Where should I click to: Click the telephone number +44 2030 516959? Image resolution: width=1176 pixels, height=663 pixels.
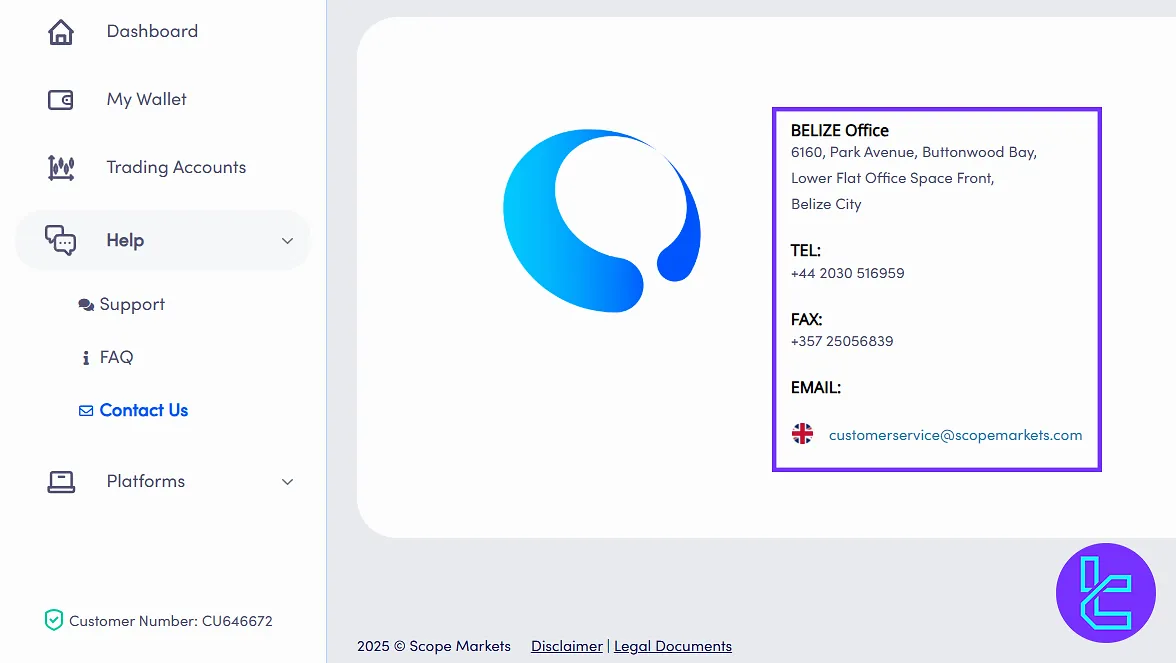[x=847, y=273]
